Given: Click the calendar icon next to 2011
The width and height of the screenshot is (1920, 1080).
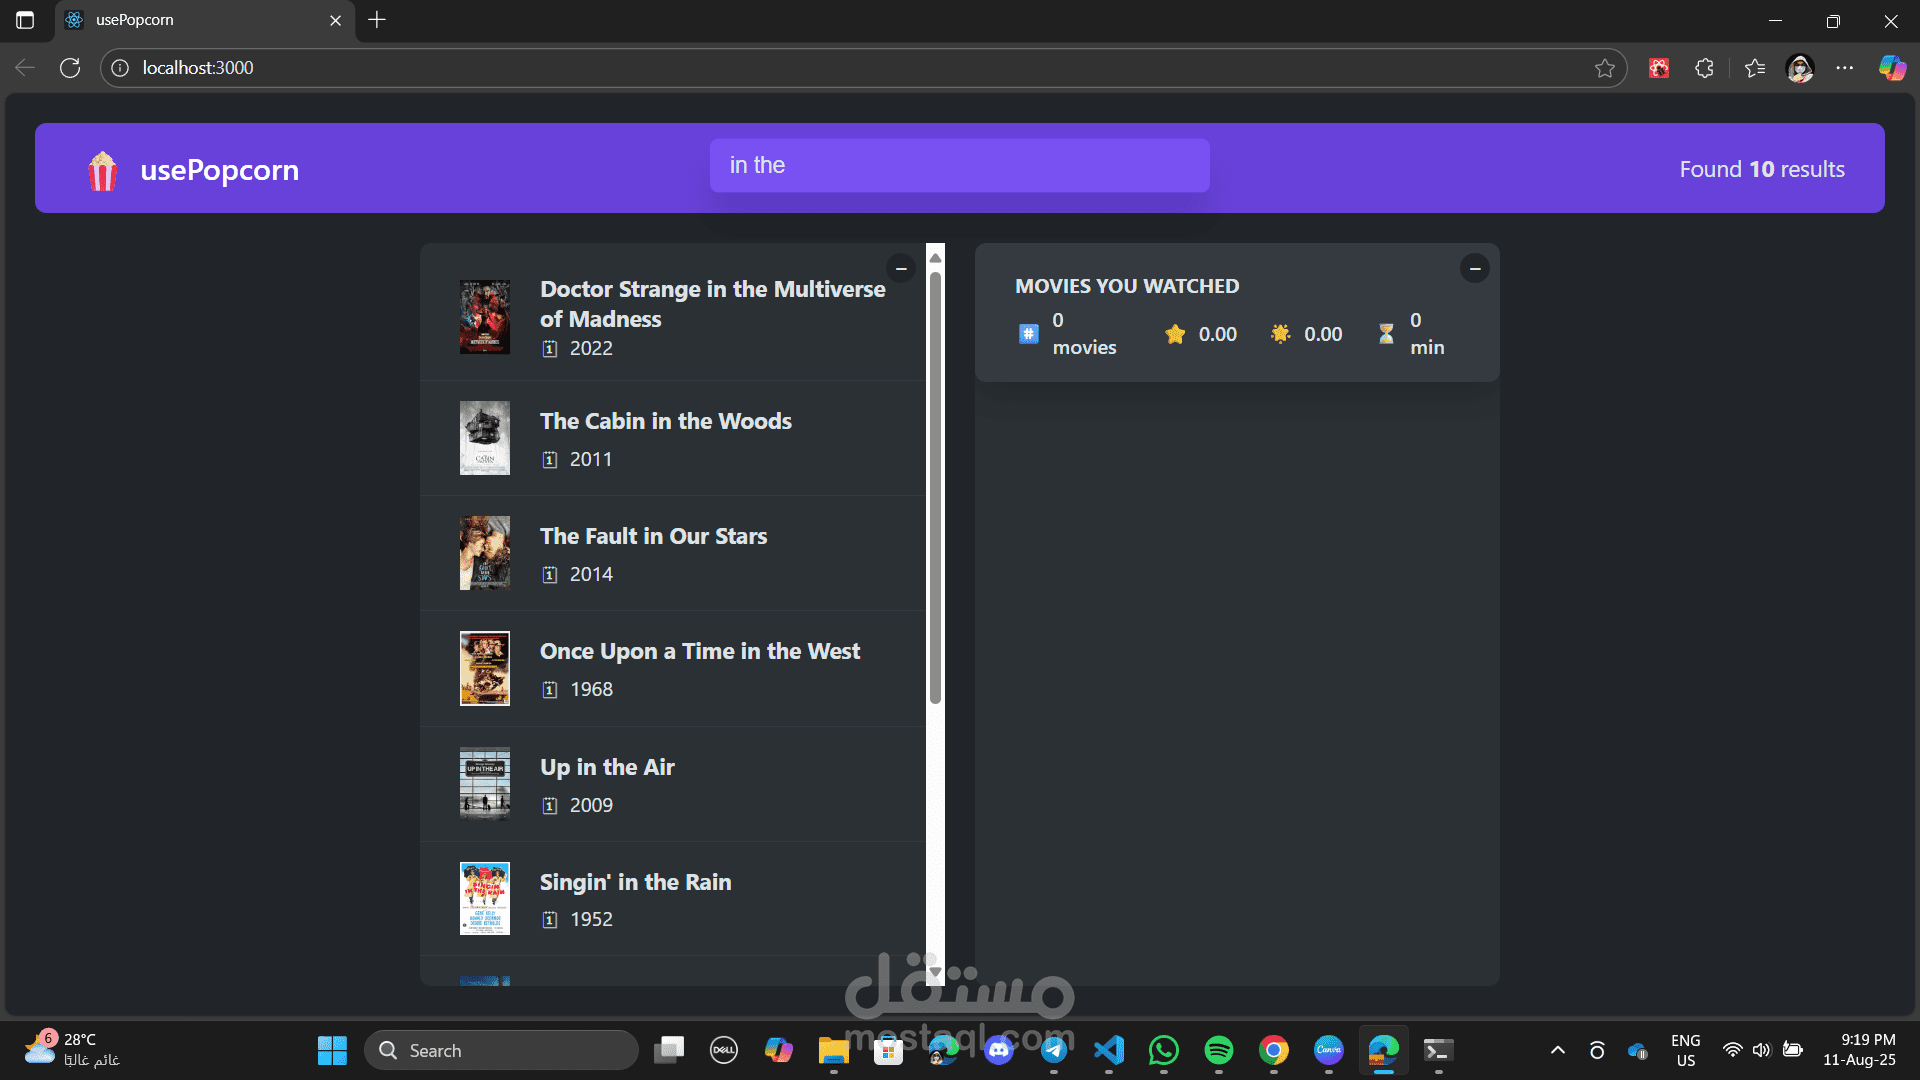Looking at the screenshot, I should [550, 460].
